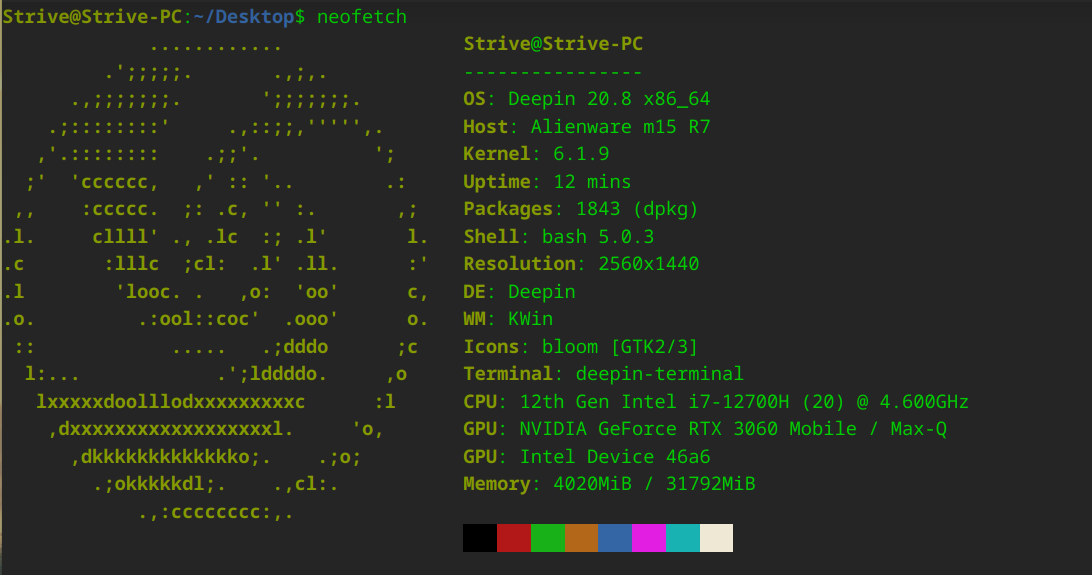Viewport: 1092px width, 575px height.
Task: Click the 'Host' label
Action: pyautogui.click(x=485, y=127)
